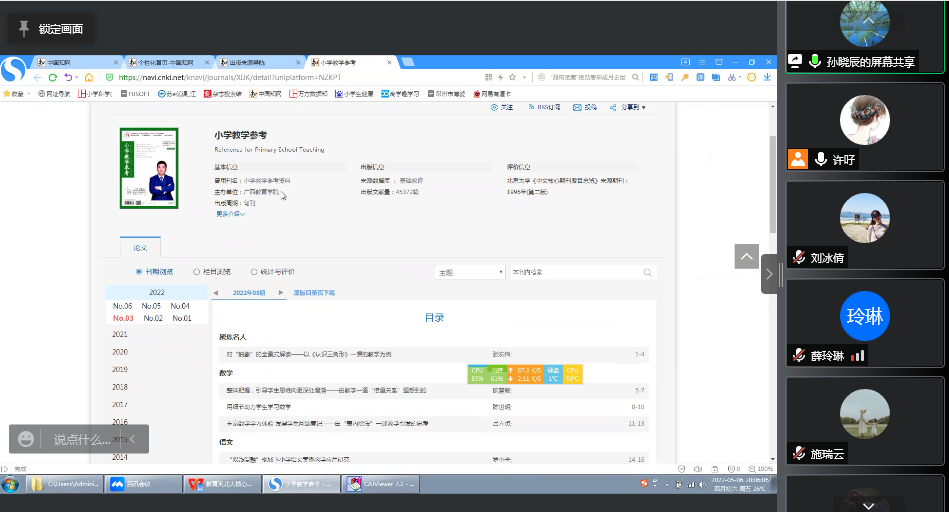Click the 小学教学参考 journal cover thumbnail
This screenshot has width=949, height=512.
pyautogui.click(x=148, y=168)
